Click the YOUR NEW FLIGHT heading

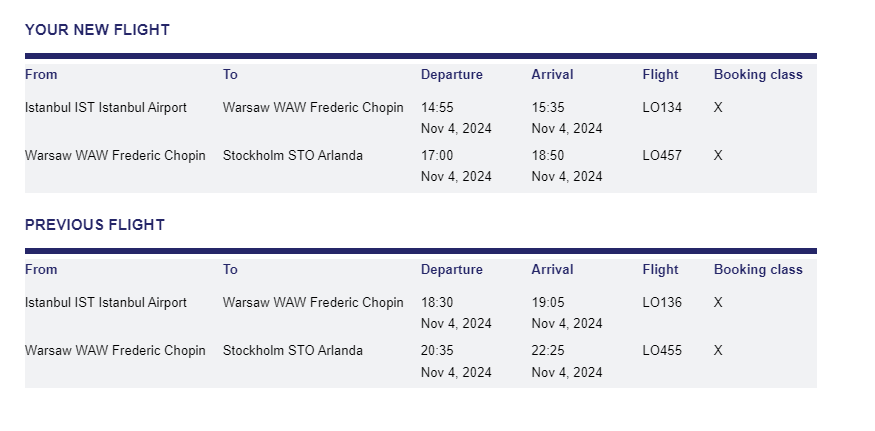coord(97,30)
